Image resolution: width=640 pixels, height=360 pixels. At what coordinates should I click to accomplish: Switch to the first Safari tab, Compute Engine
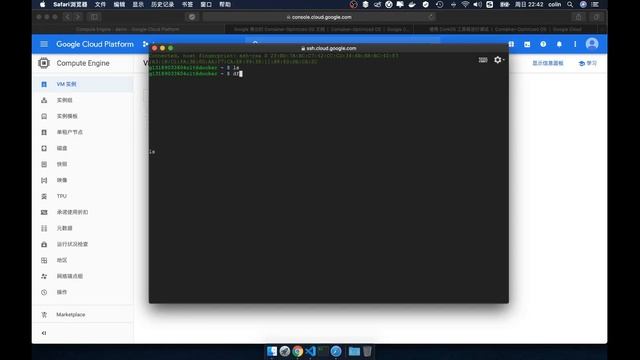coord(128,29)
